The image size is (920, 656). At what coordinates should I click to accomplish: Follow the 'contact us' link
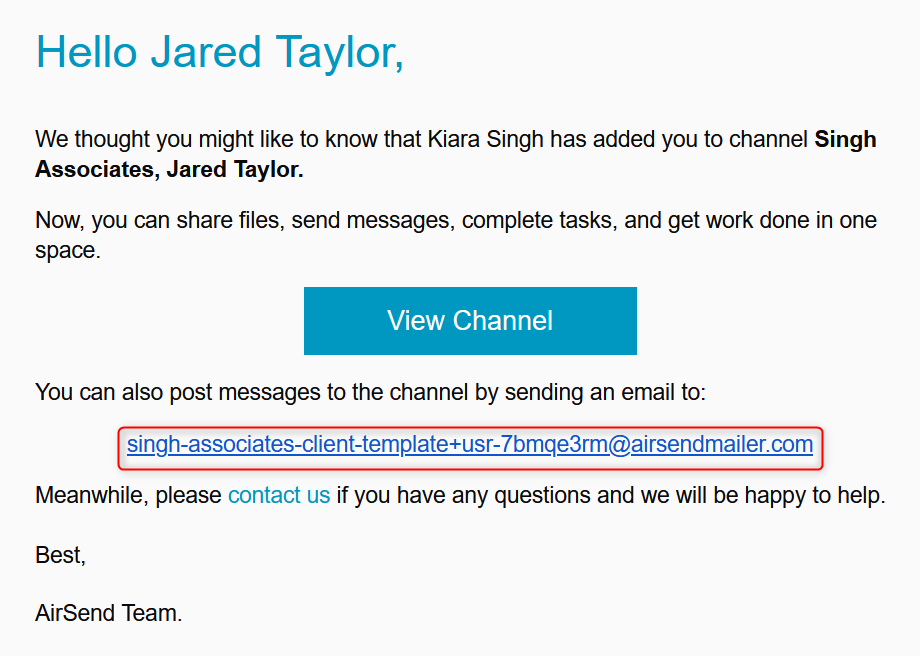tap(279, 495)
